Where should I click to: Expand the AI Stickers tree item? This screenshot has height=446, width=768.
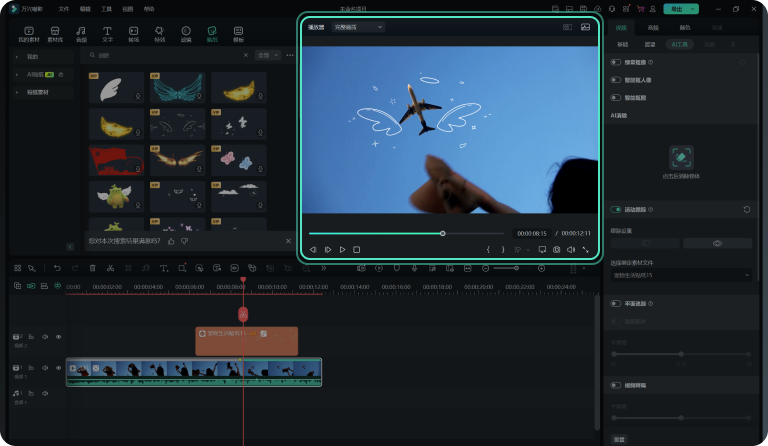18,75
